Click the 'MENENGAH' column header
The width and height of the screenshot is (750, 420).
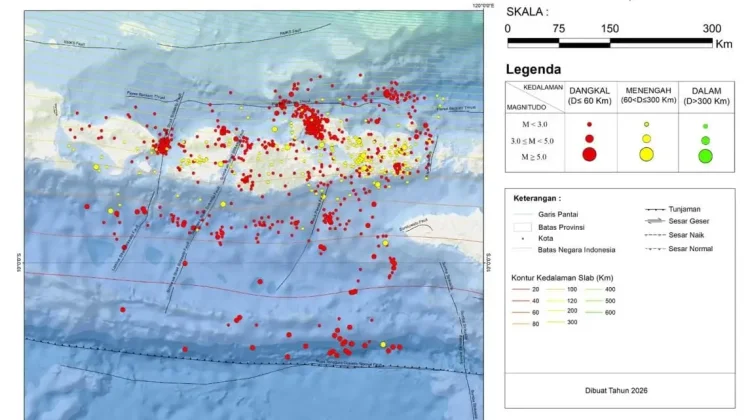(x=648, y=90)
